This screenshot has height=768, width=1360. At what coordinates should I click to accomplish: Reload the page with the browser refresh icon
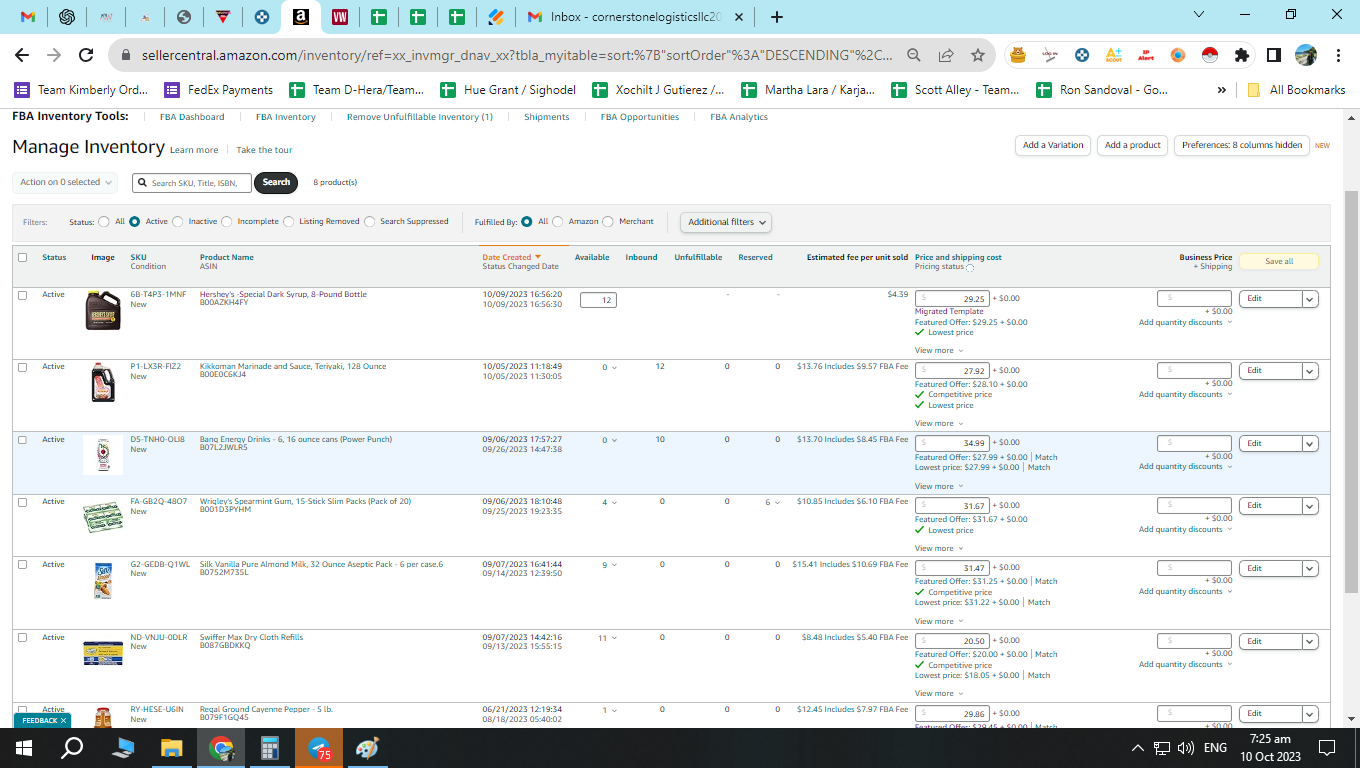click(x=86, y=55)
